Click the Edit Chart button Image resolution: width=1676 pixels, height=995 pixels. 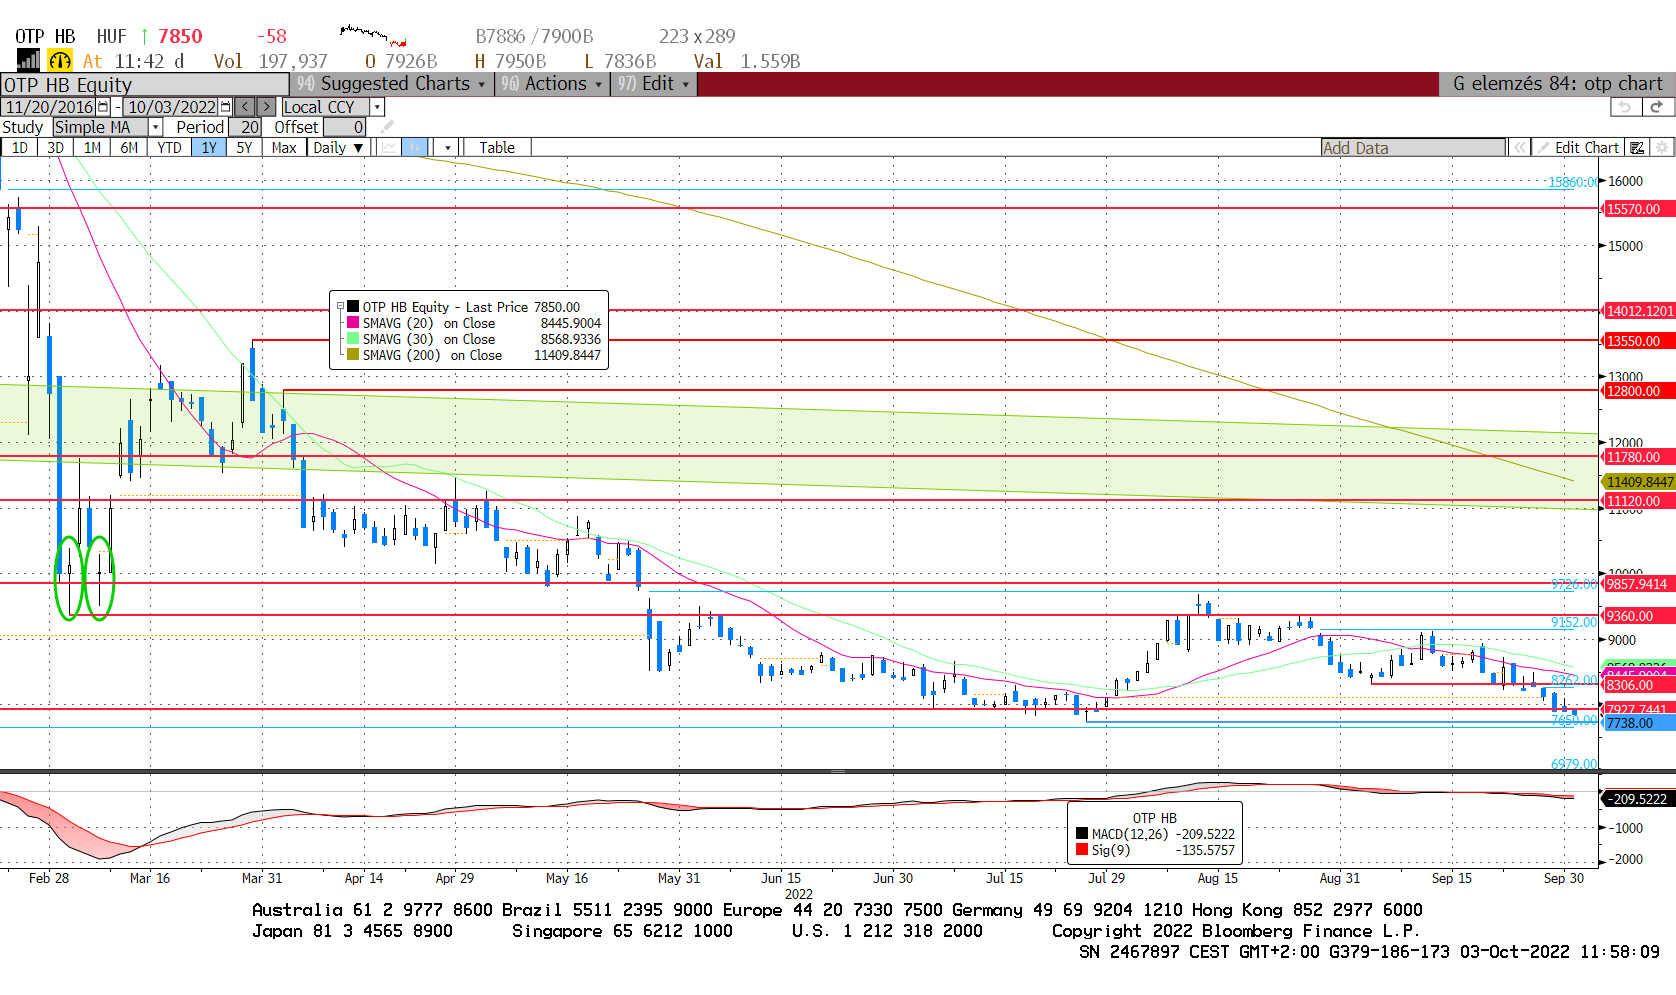[1578, 148]
